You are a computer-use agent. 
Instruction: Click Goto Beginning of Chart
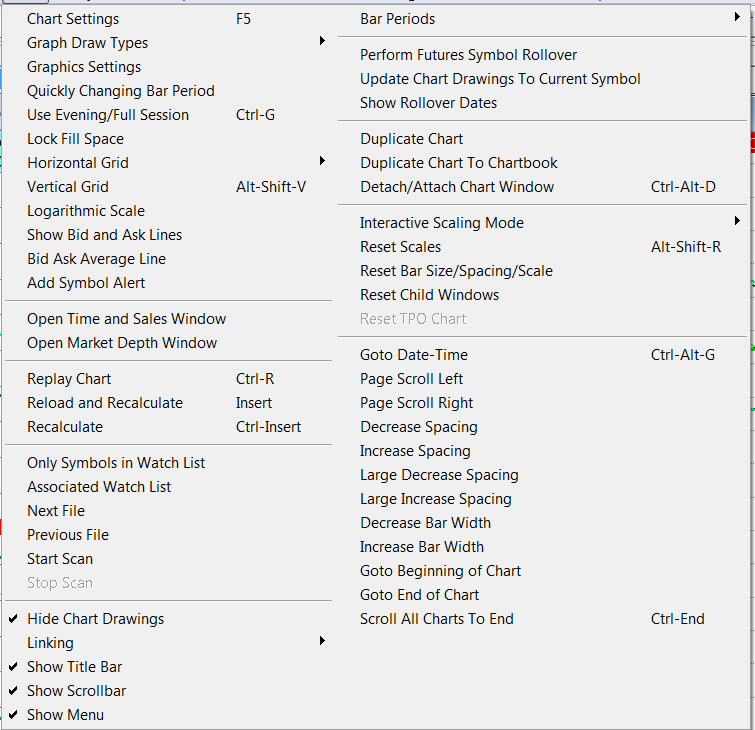click(543, 571)
